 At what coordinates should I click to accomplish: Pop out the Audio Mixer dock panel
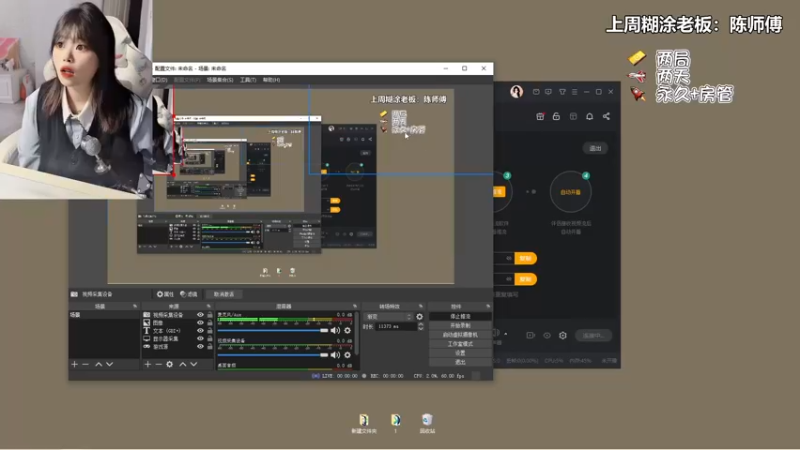point(355,306)
